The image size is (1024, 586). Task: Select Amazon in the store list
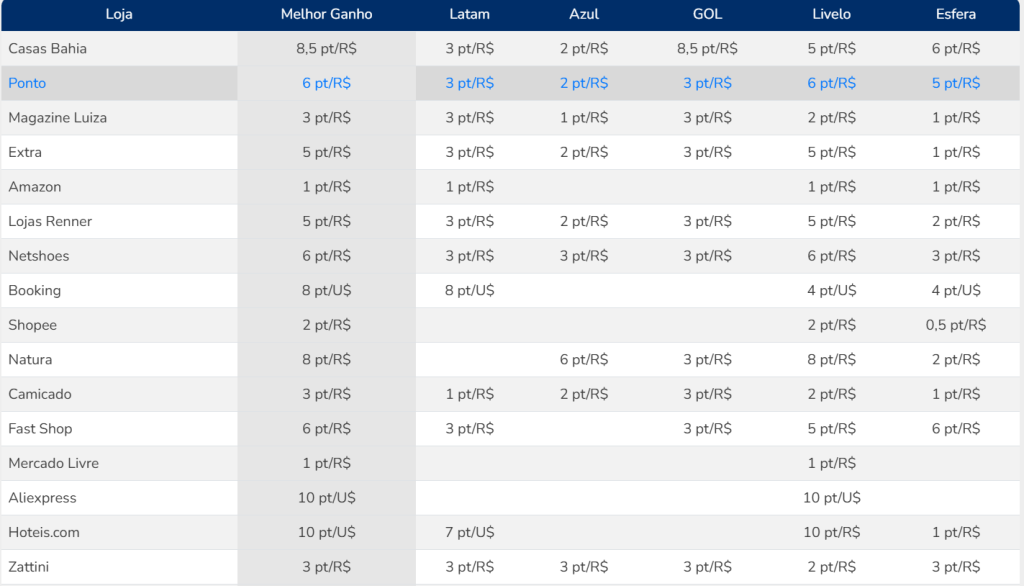[x=35, y=187]
